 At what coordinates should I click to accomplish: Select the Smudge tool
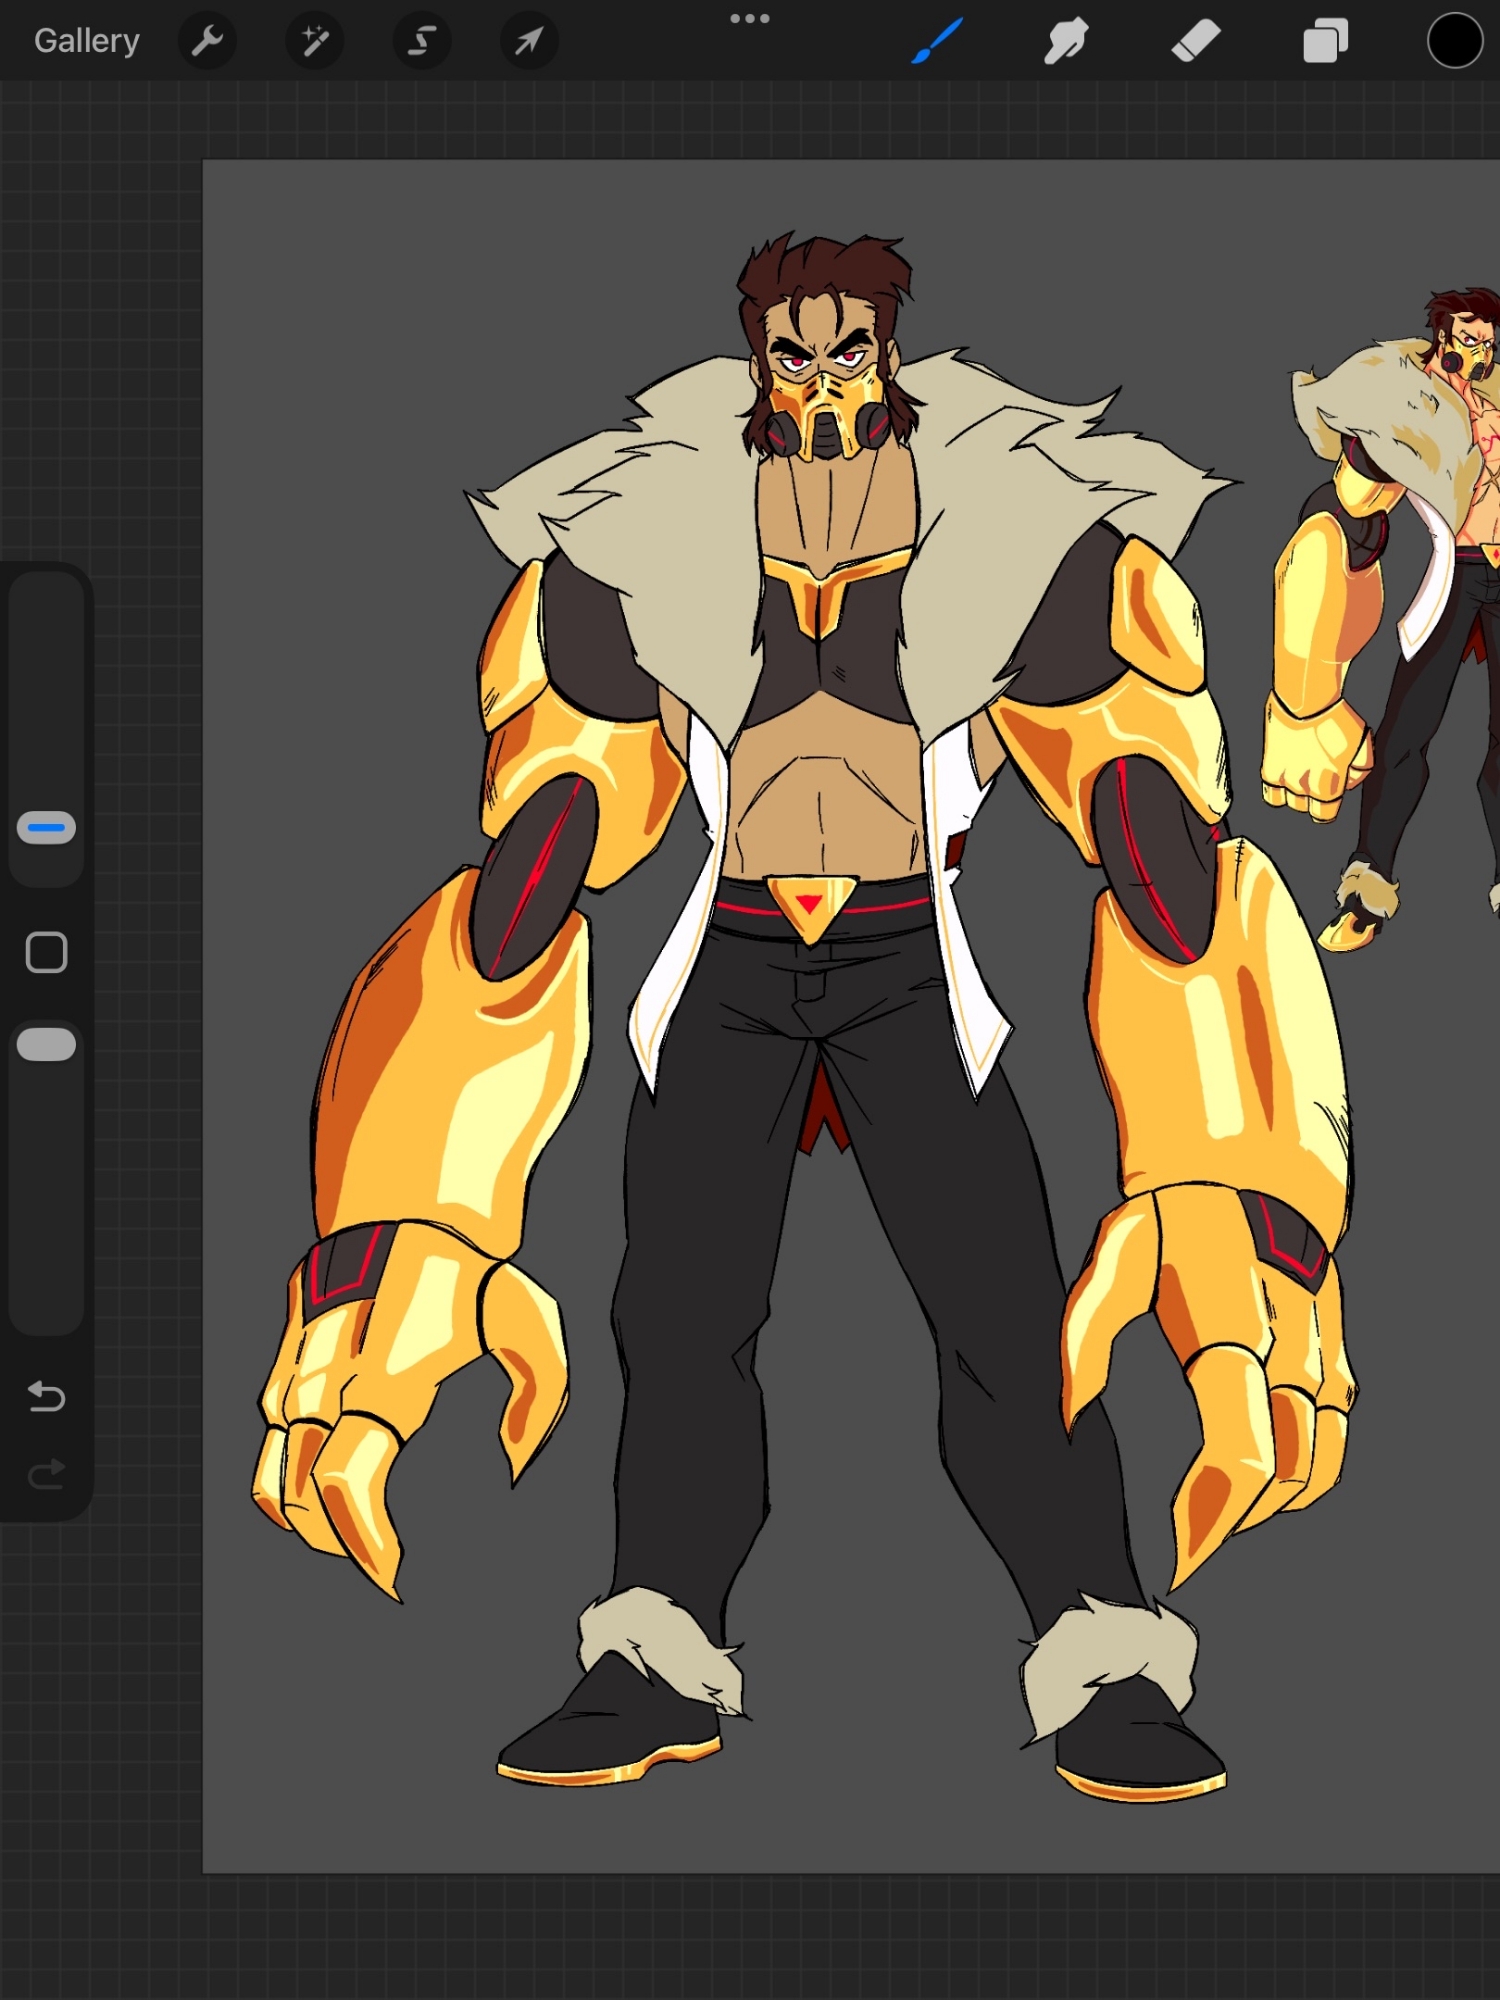pos(1066,41)
